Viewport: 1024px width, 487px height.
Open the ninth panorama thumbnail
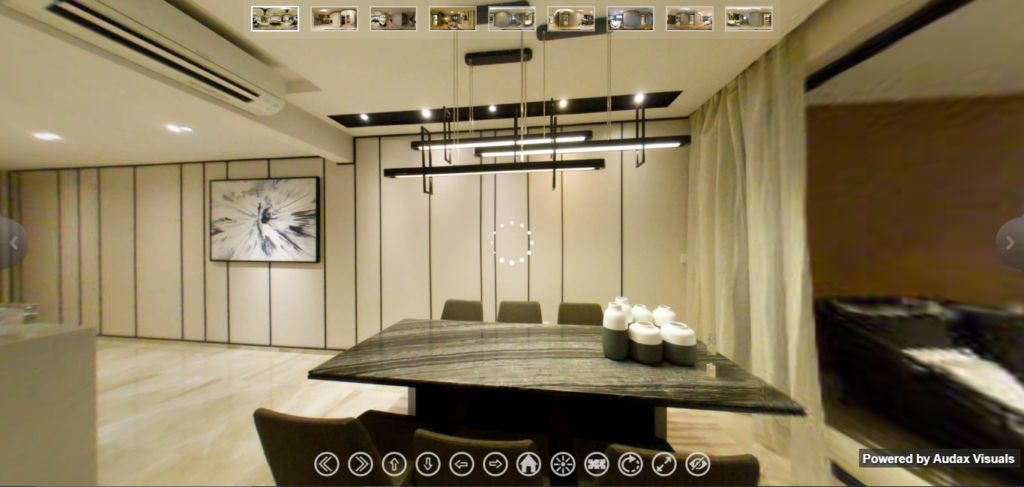[x=749, y=18]
